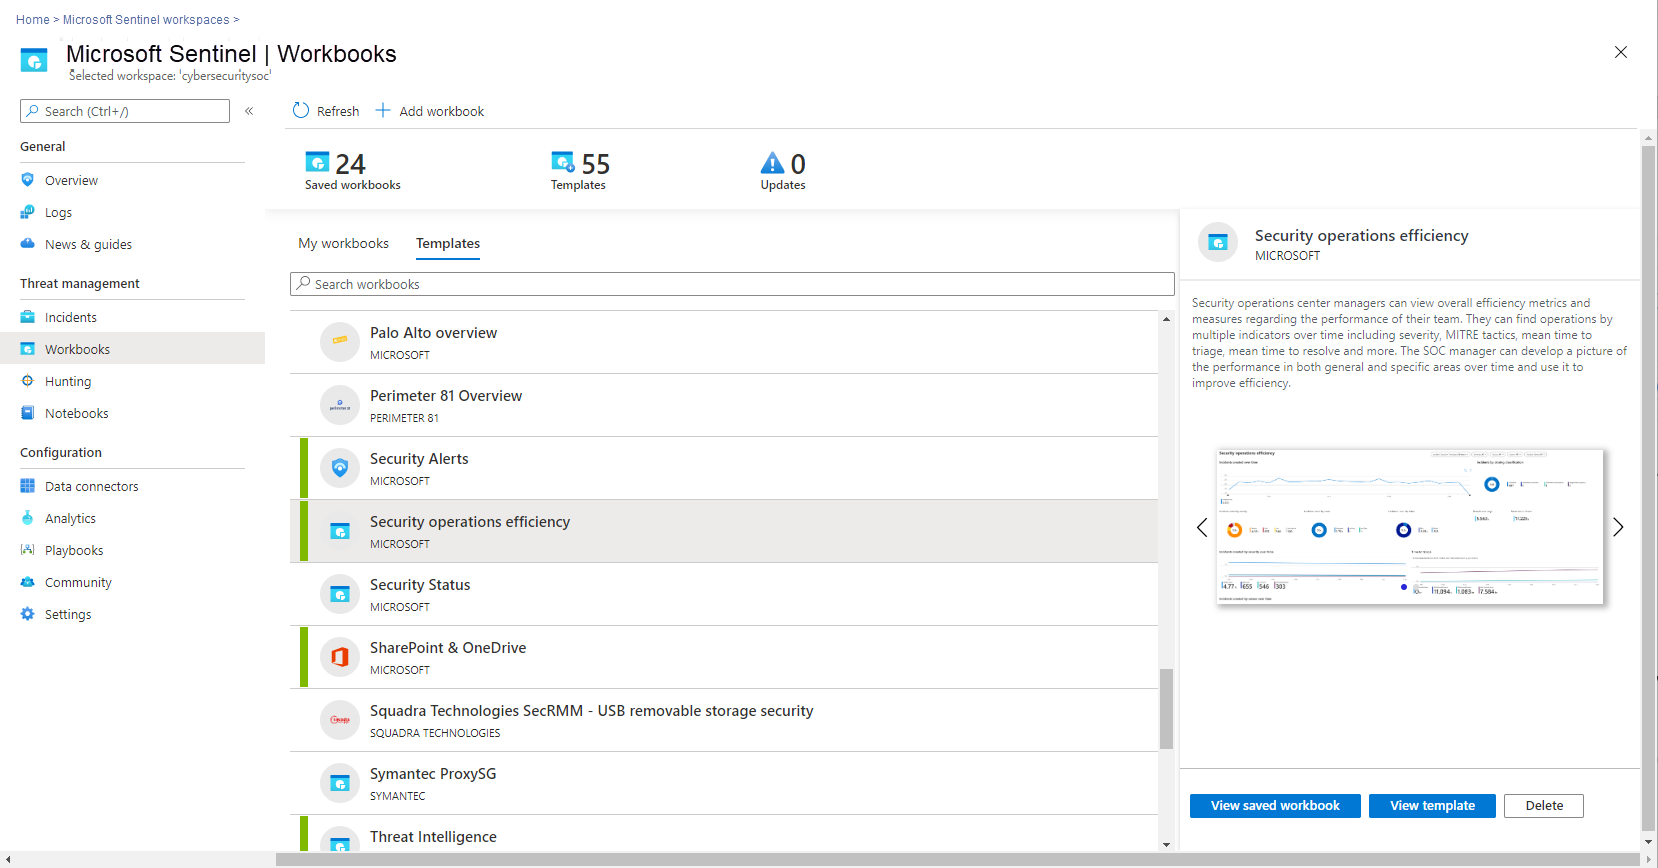The image size is (1658, 868).
Task: Click the sidebar Search (Ctrl+/) field
Action: coord(125,111)
